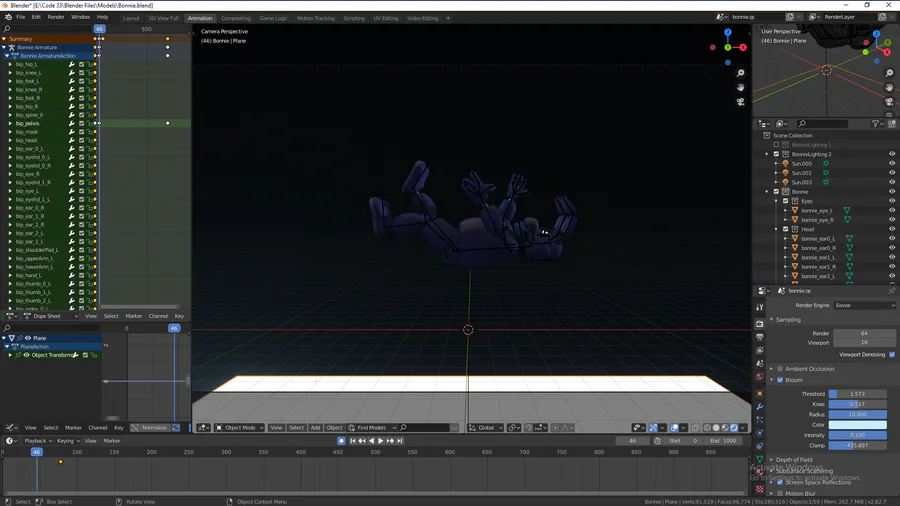Click the zoom magnifier in camera viewport
900x506 pixels.
740,73
